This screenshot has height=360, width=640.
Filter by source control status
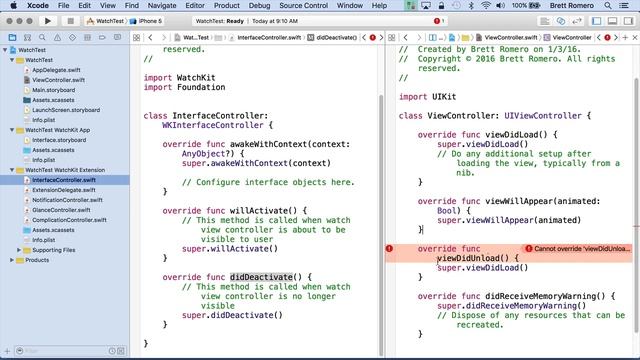coord(121,351)
